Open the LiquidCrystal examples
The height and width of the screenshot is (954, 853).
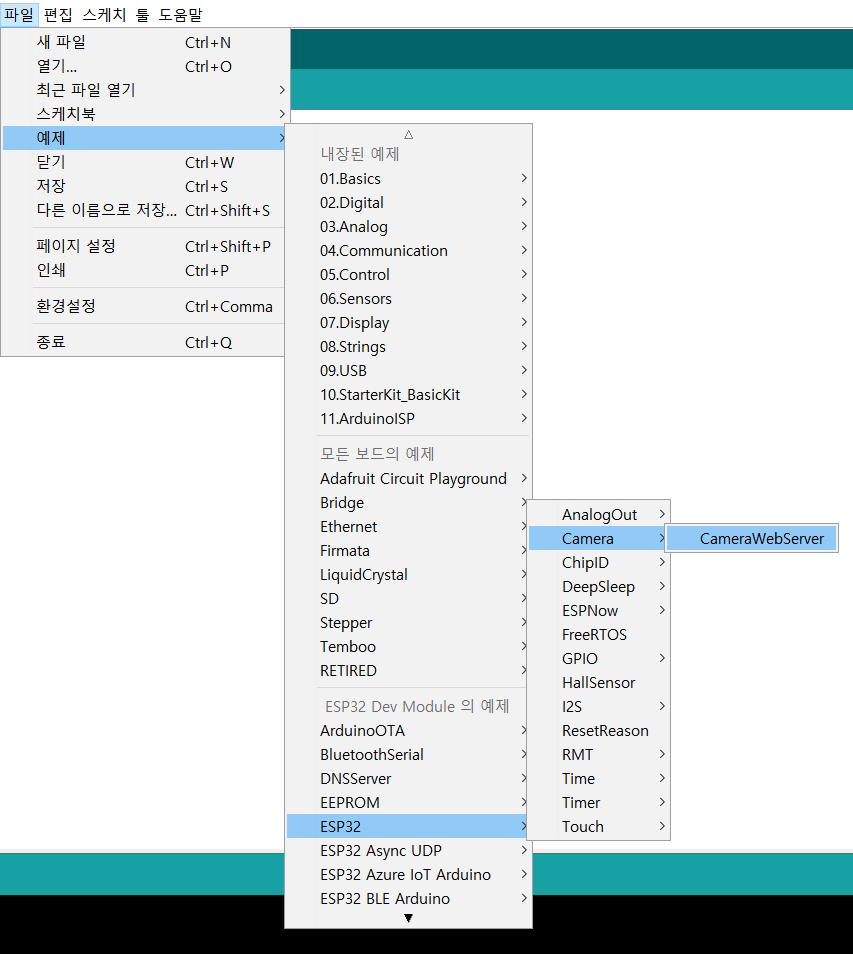pyautogui.click(x=408, y=574)
